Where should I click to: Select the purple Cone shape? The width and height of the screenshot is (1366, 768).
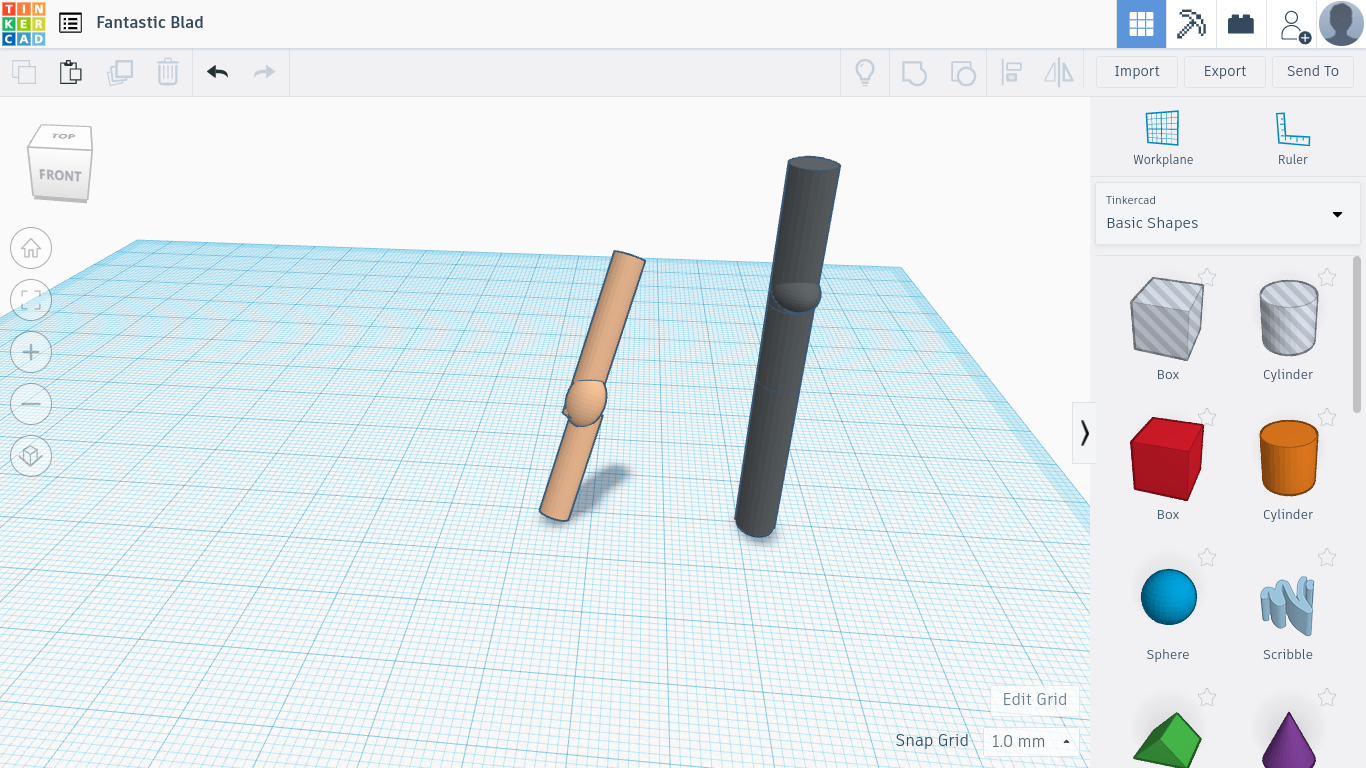pyautogui.click(x=1288, y=740)
